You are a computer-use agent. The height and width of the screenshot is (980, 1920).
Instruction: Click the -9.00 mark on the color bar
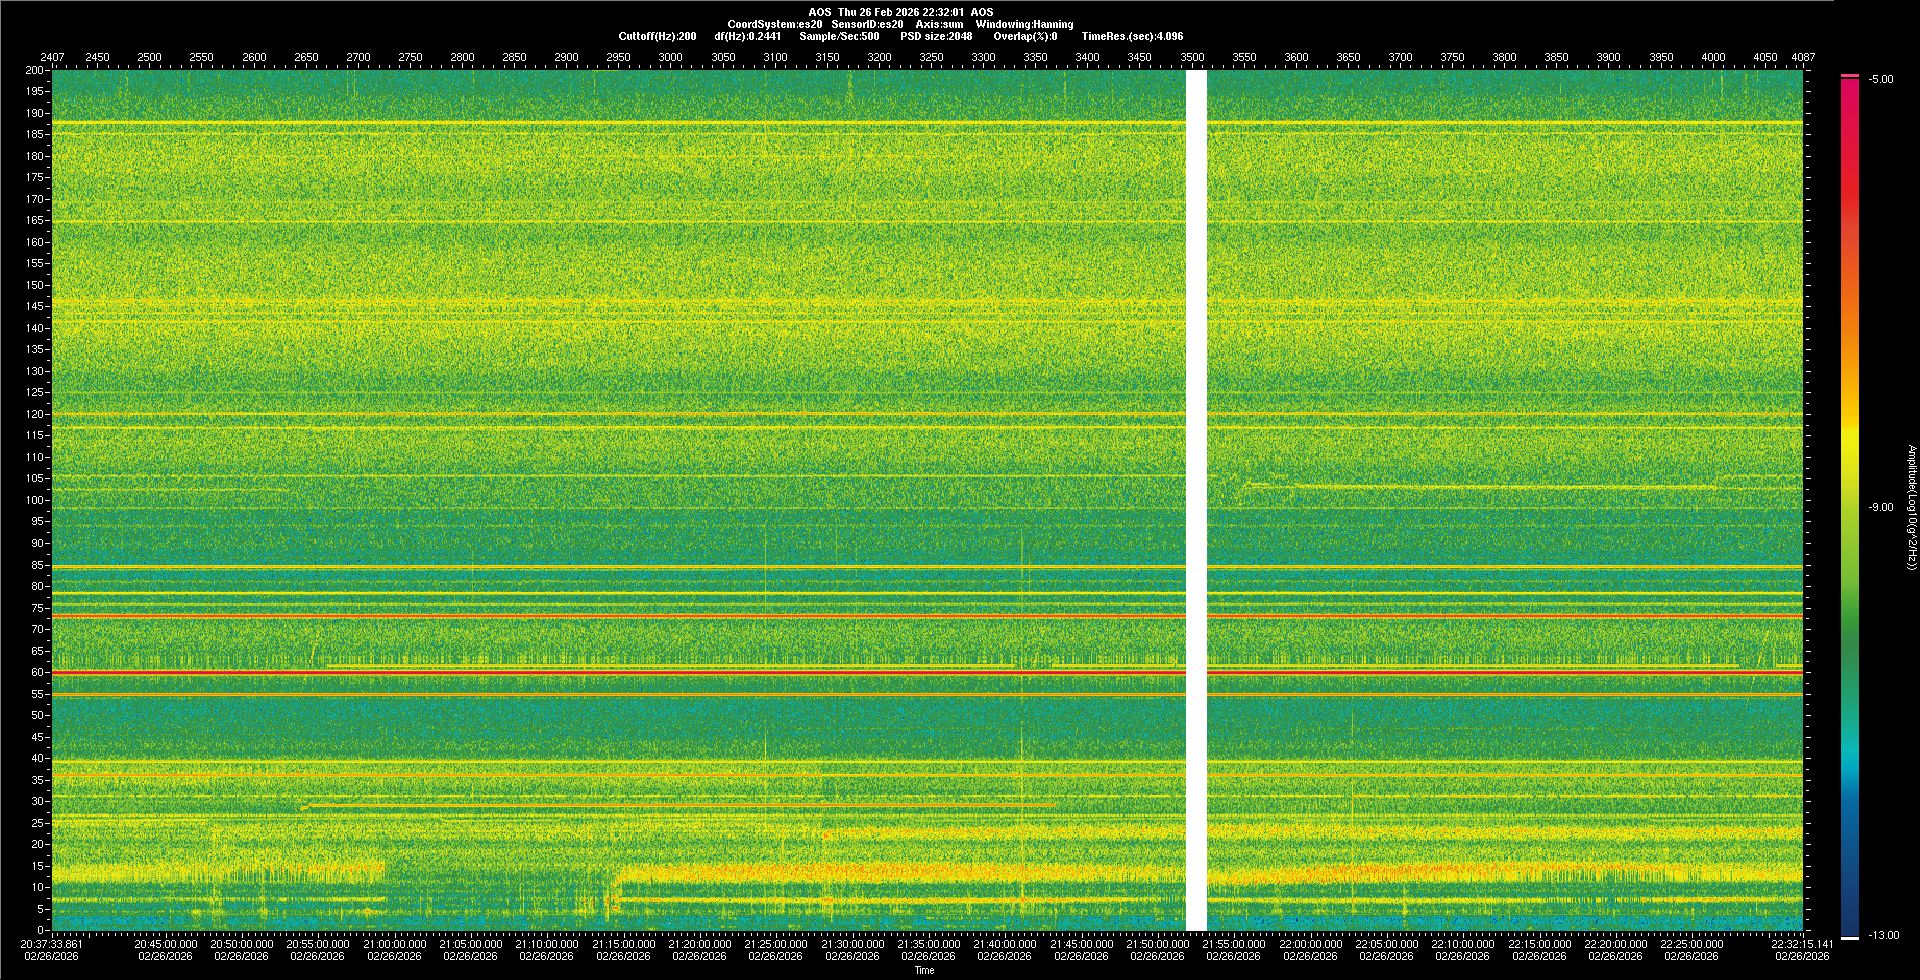[x=1881, y=508]
